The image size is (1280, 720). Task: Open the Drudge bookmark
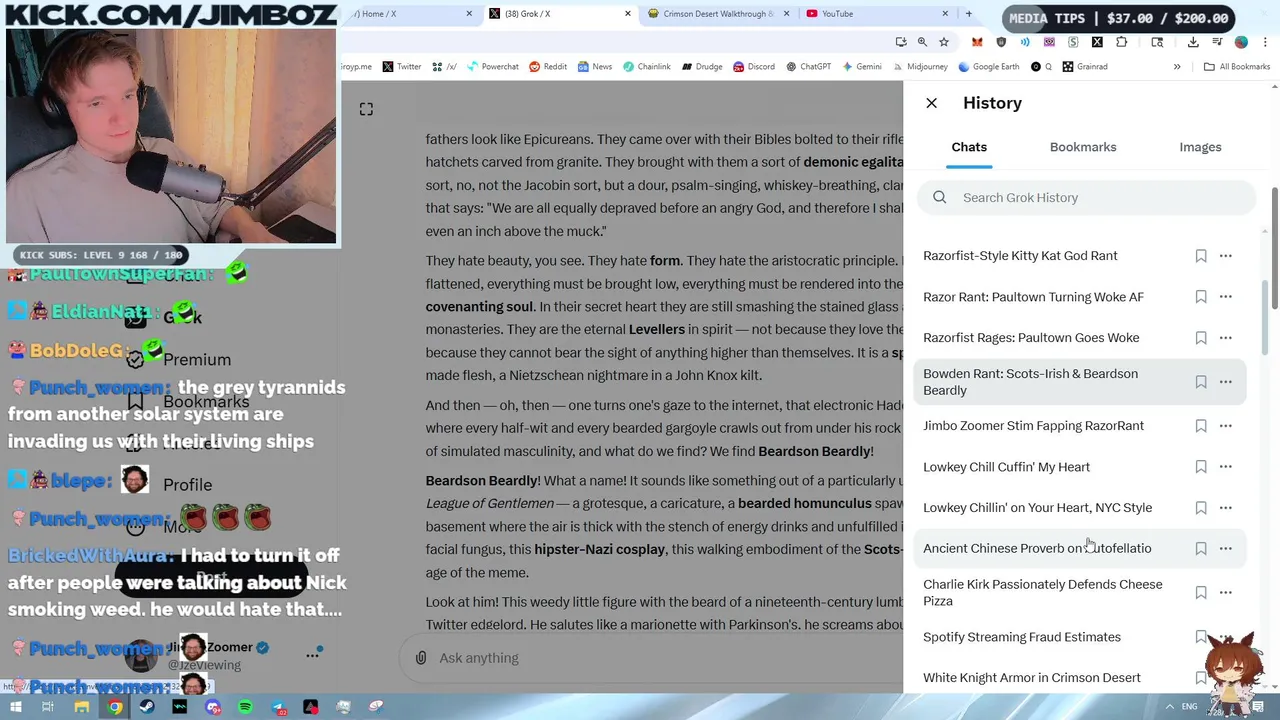point(702,67)
